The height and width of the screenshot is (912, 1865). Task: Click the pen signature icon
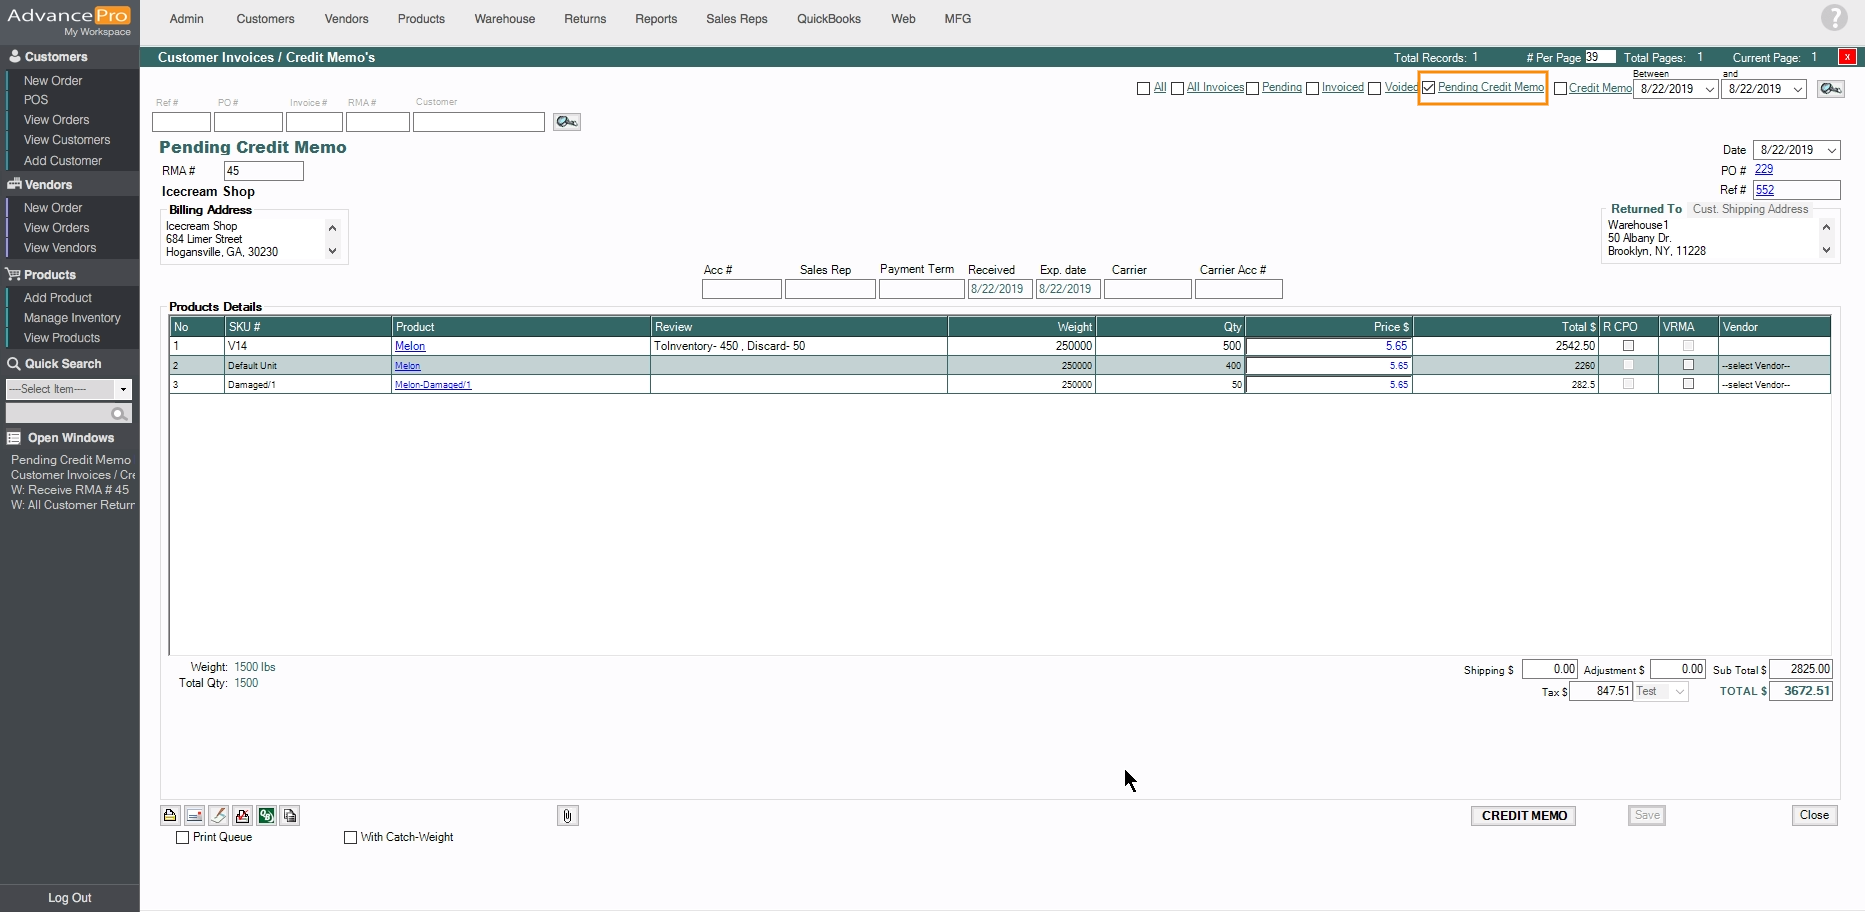click(218, 816)
